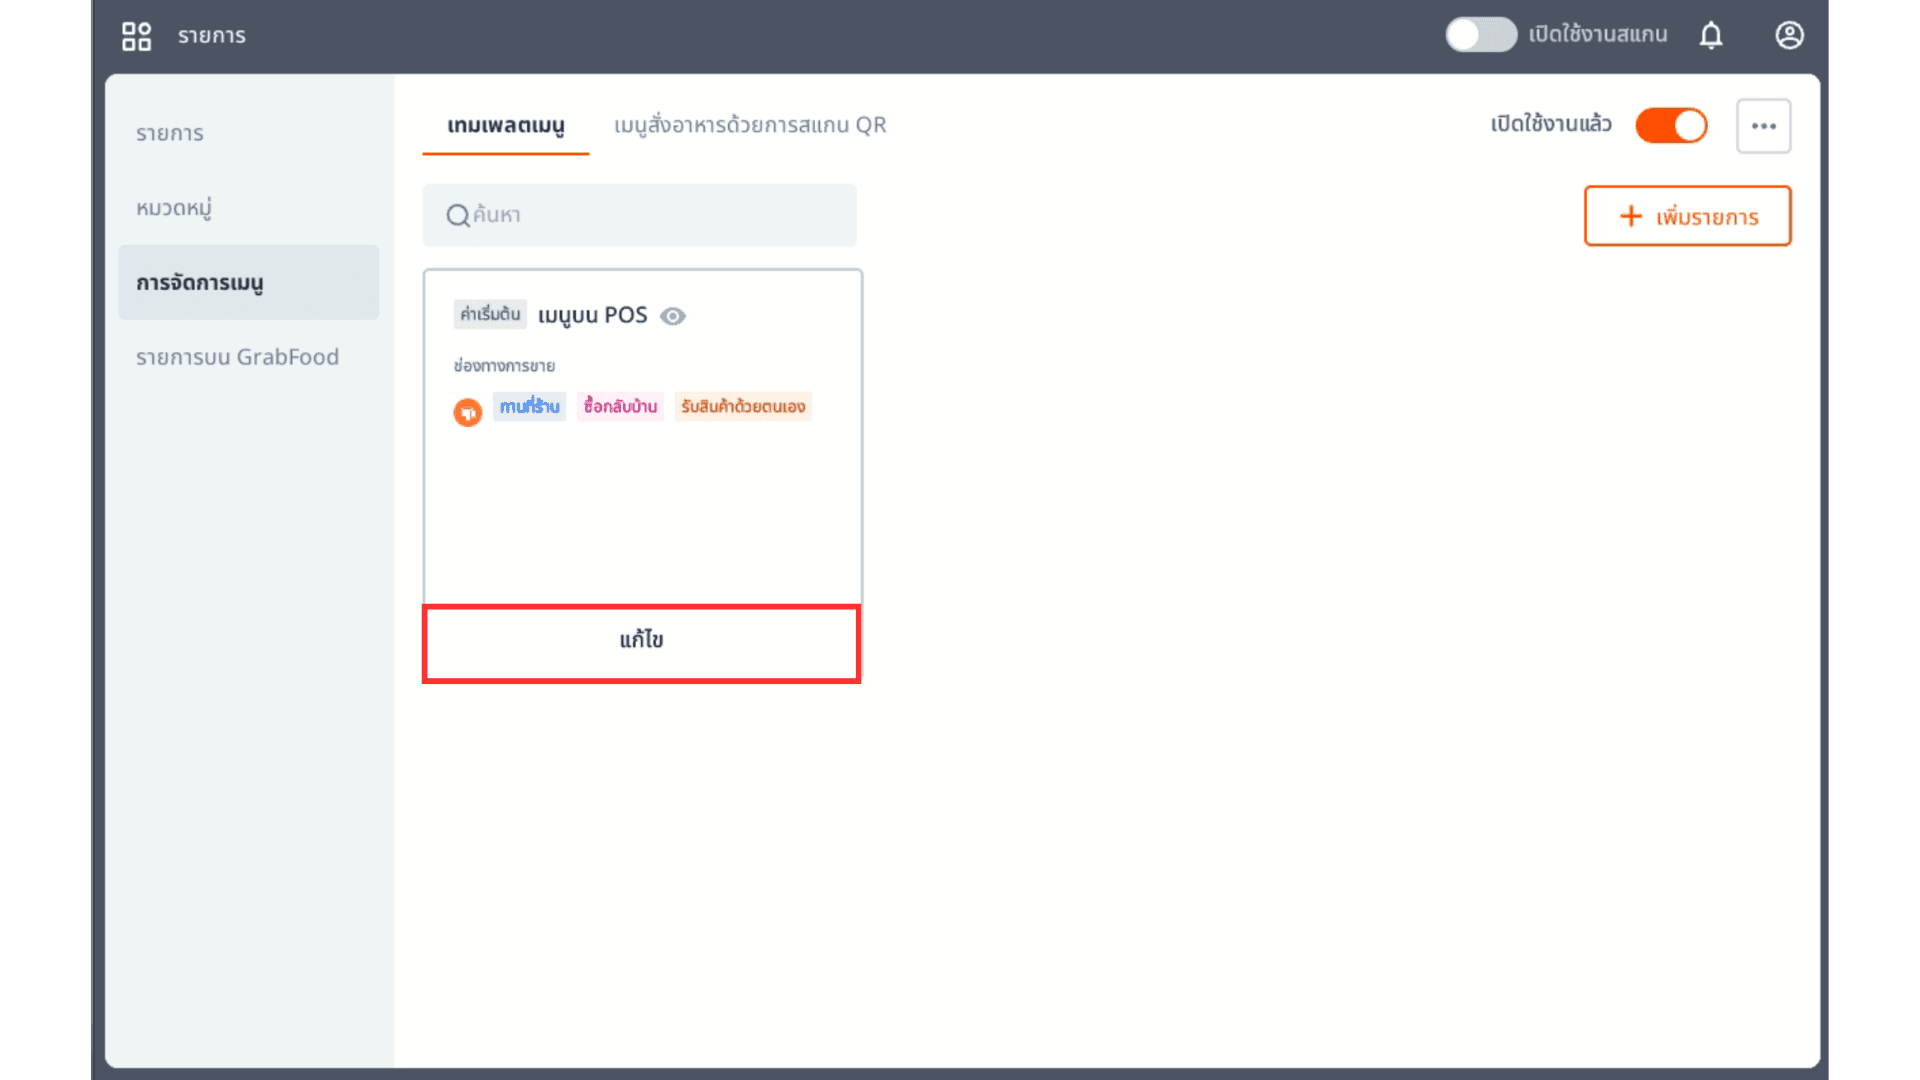Image resolution: width=1920 pixels, height=1080 pixels.
Task: Turn off the orange เปิดใช้งานแล้ว switch
Action: coord(1671,126)
